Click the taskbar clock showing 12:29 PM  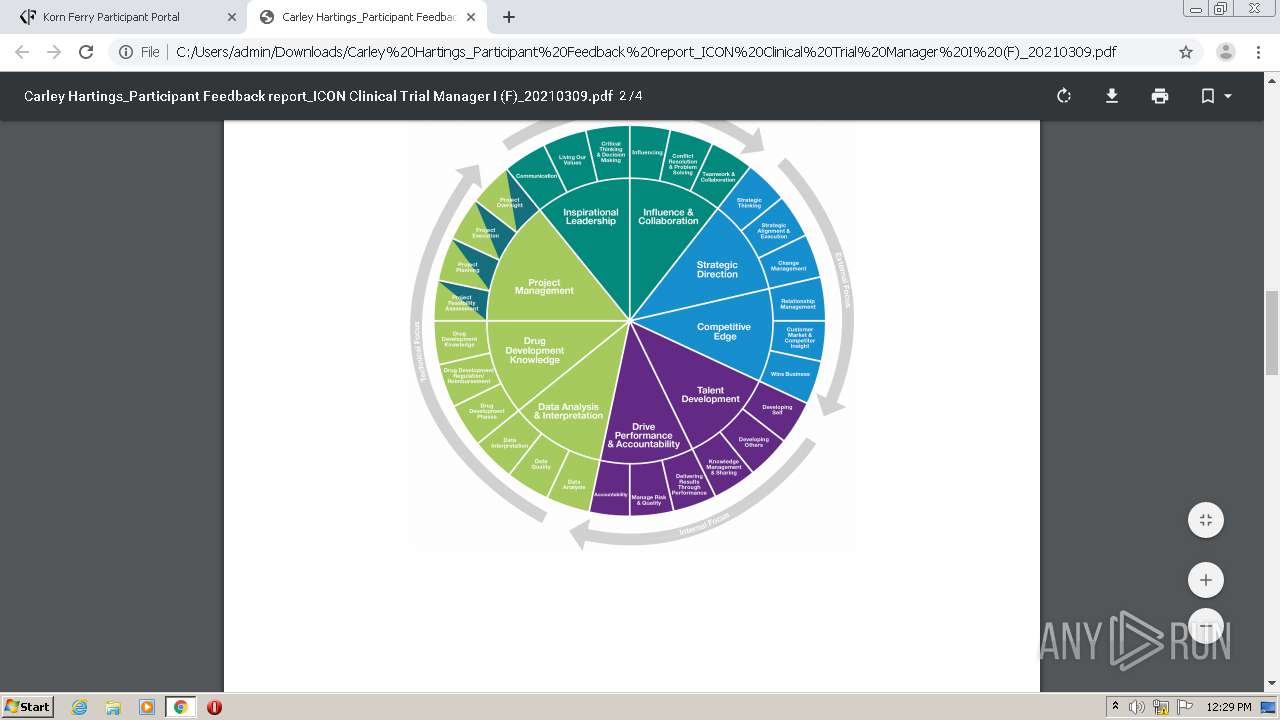pos(1229,707)
